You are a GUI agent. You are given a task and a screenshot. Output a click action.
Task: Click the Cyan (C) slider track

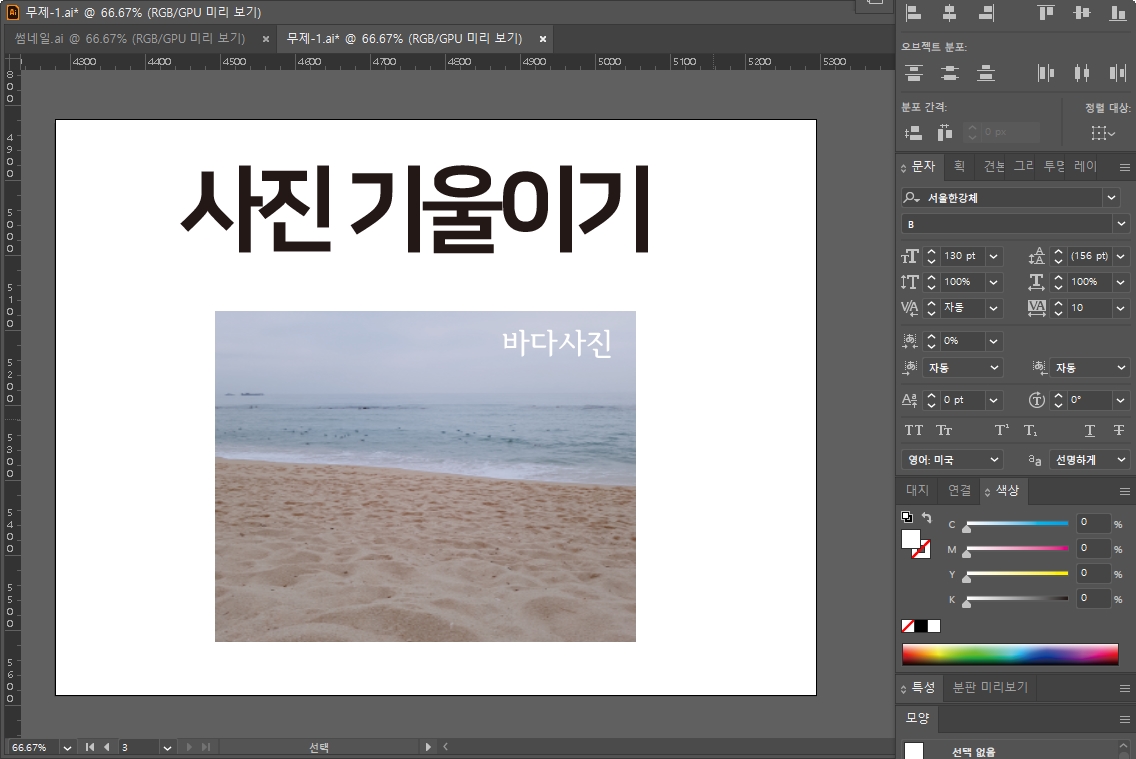coord(1017,523)
